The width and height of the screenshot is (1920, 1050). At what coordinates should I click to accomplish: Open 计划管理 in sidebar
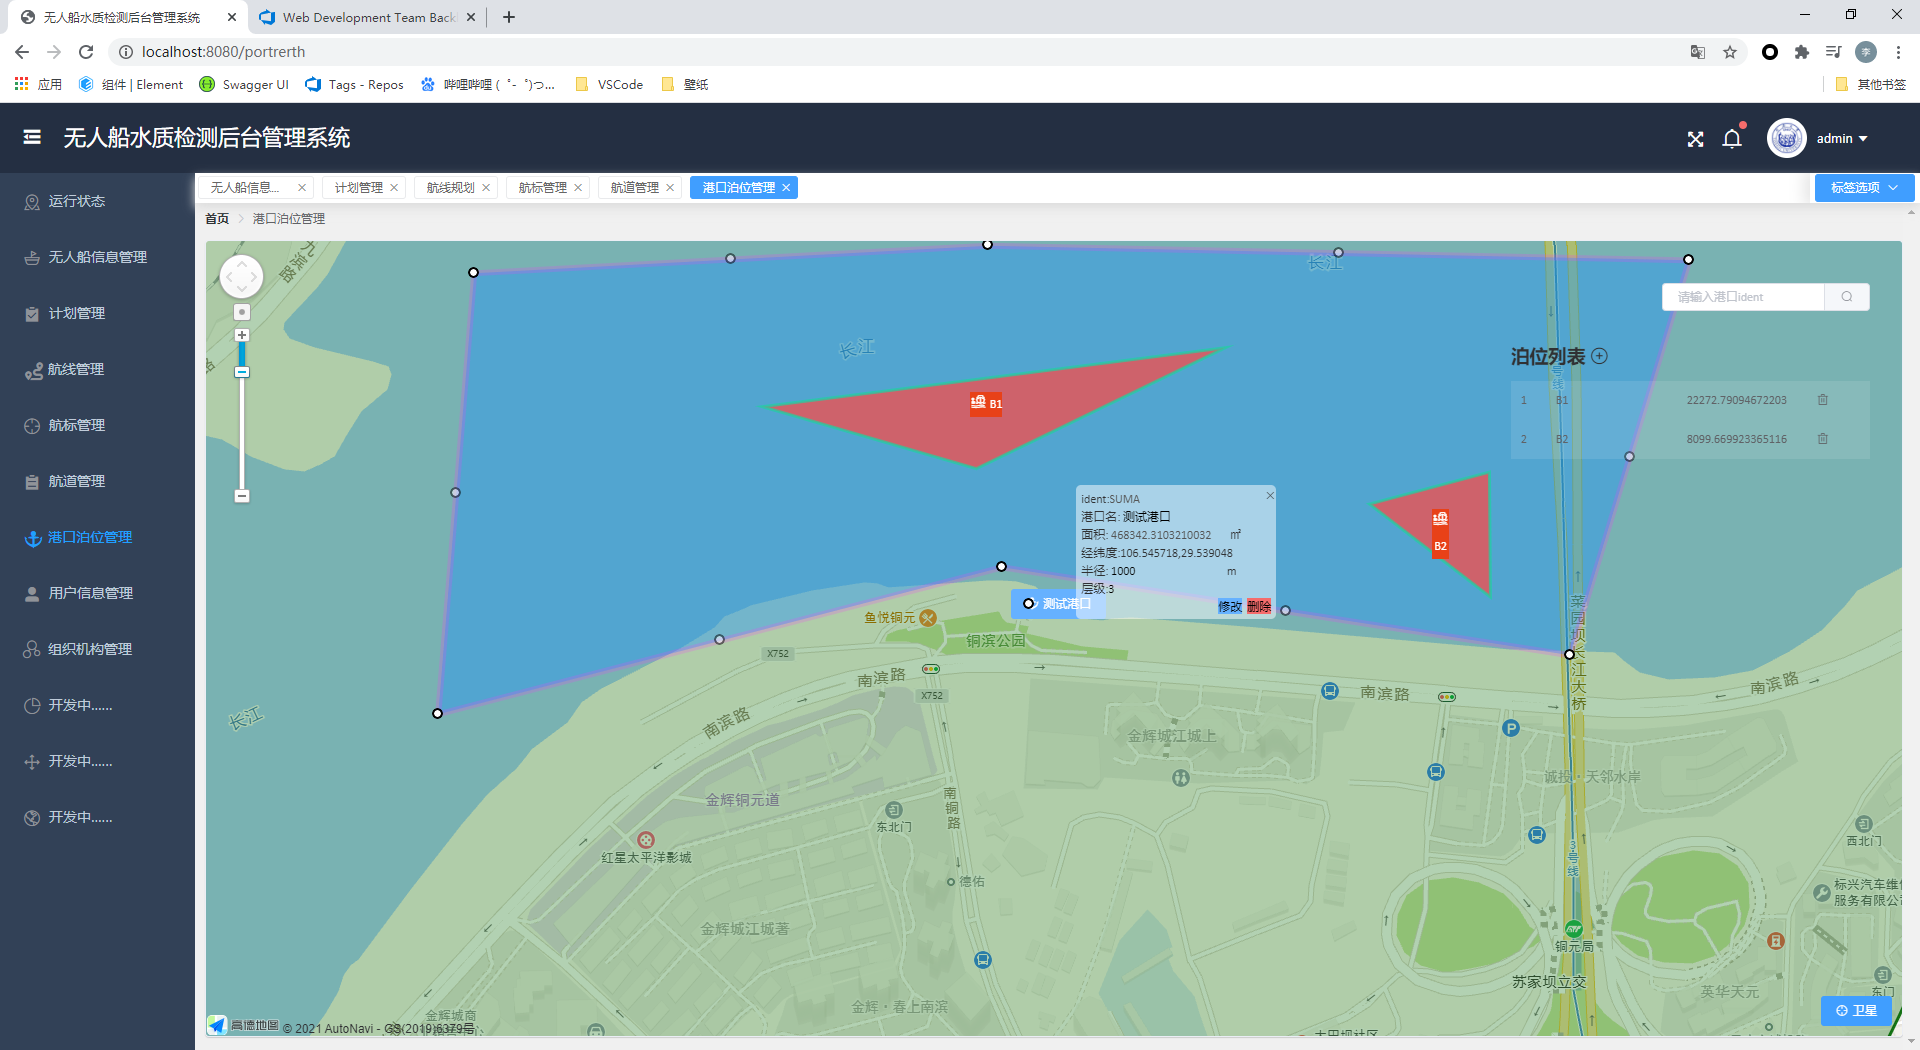[x=97, y=313]
